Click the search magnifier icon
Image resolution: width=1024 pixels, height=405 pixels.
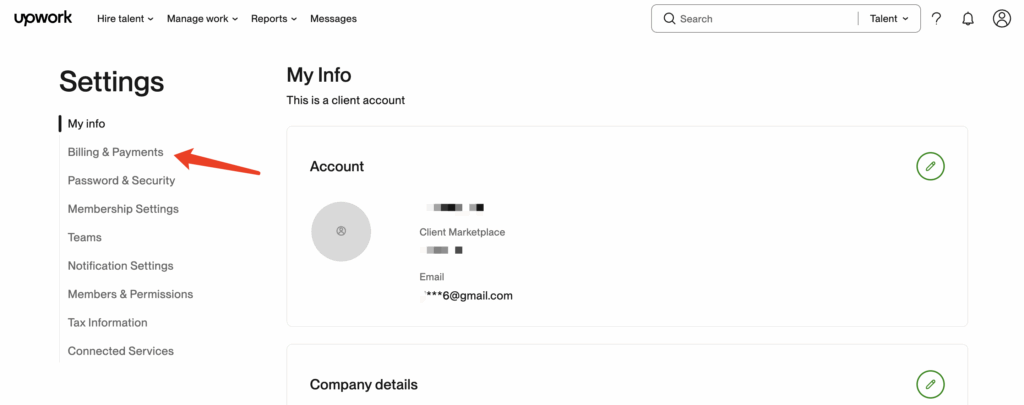coord(669,18)
